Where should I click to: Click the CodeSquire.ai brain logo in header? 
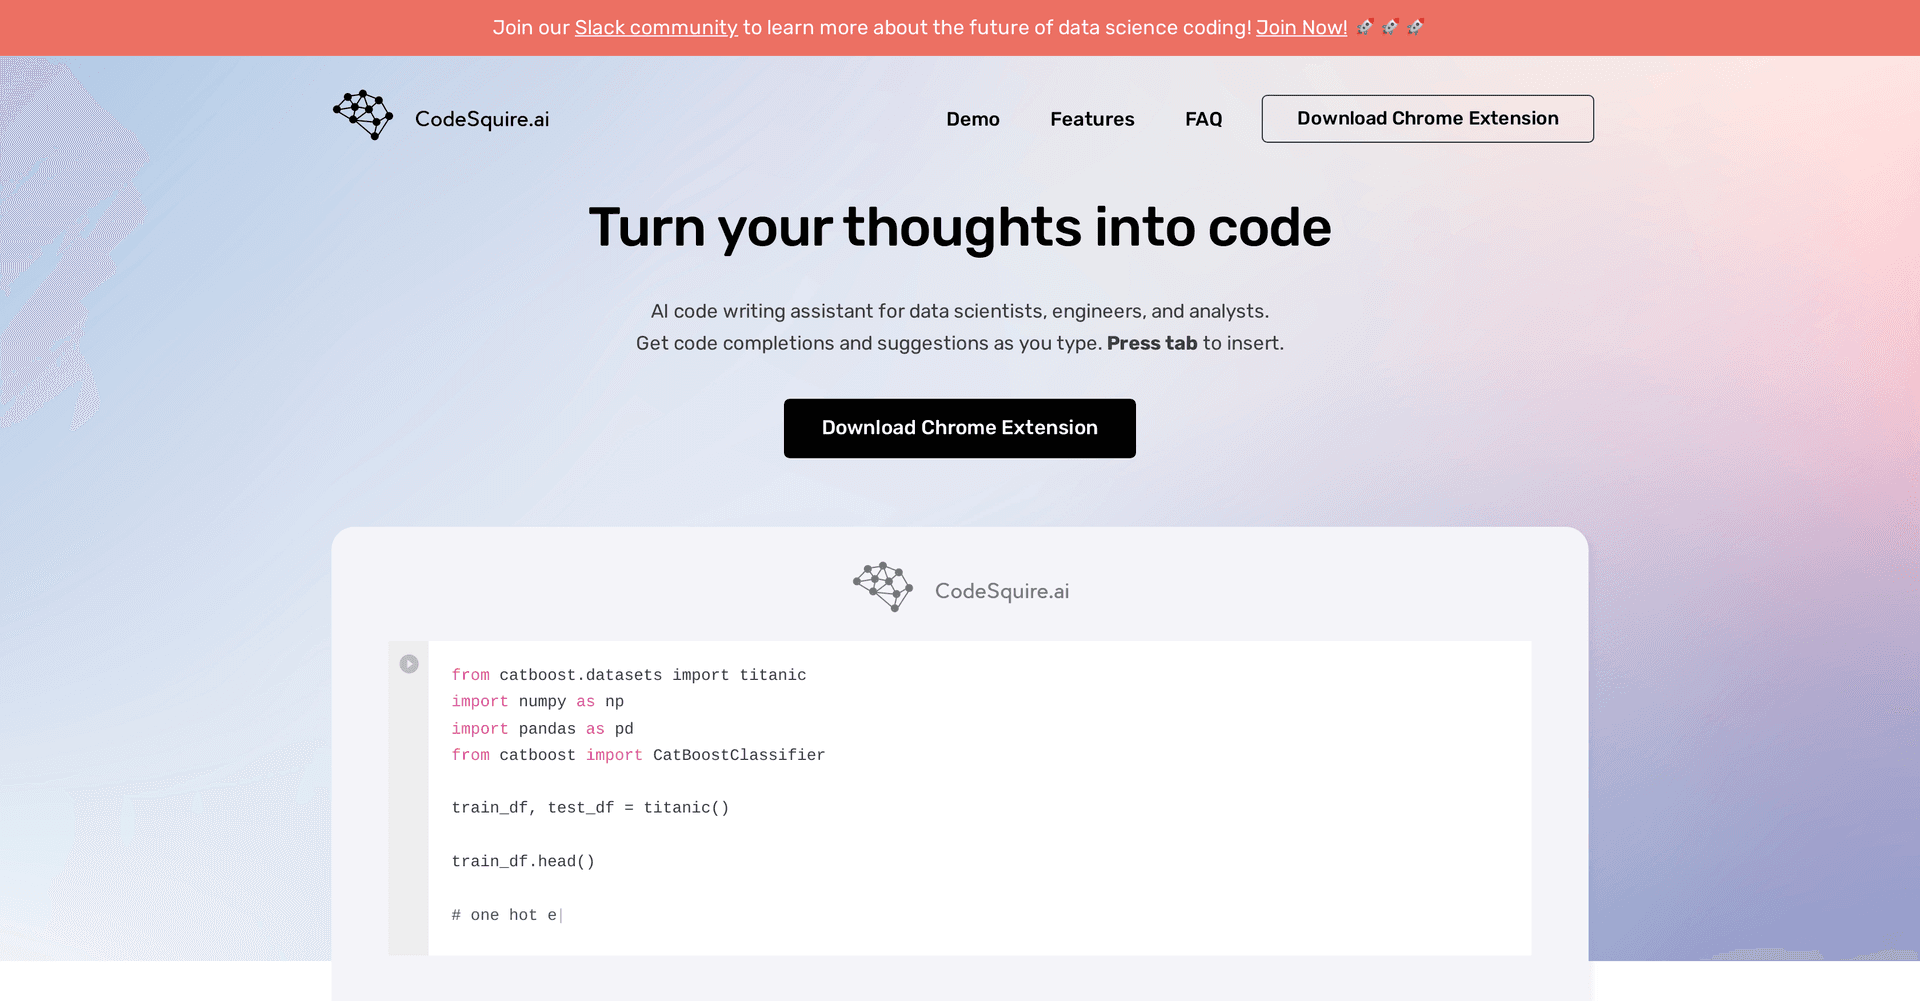coord(363,115)
